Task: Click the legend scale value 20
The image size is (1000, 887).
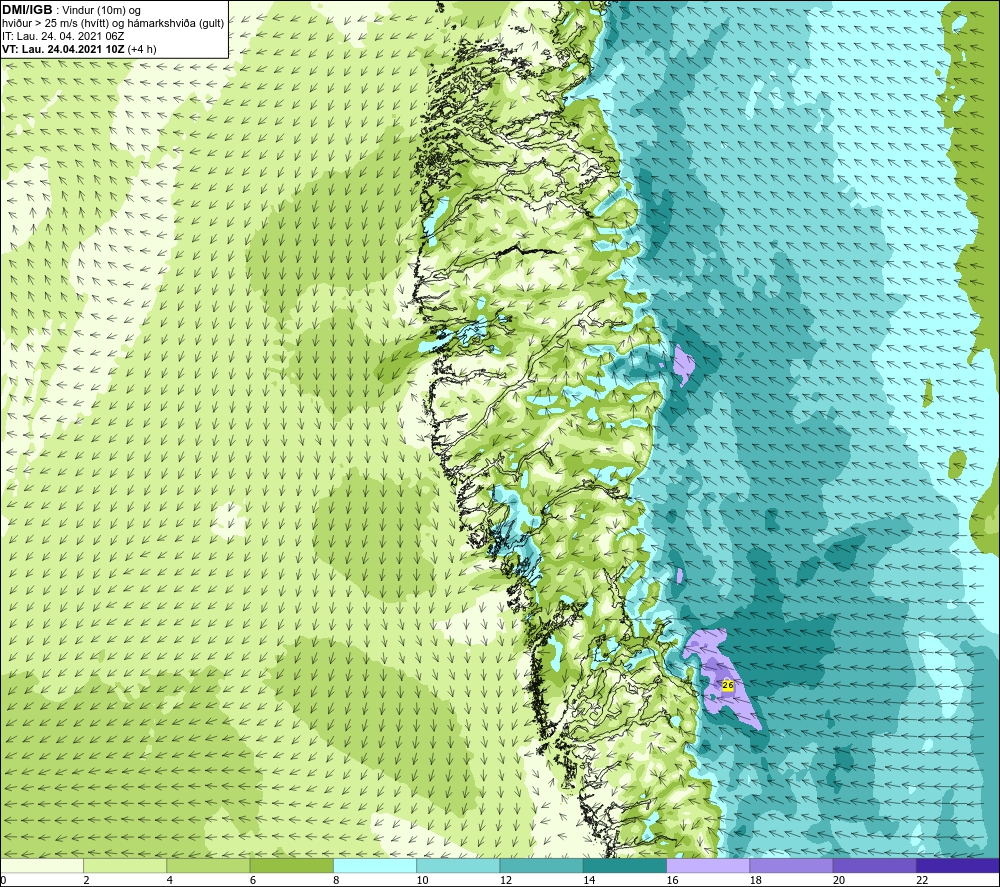Action: pyautogui.click(x=839, y=880)
